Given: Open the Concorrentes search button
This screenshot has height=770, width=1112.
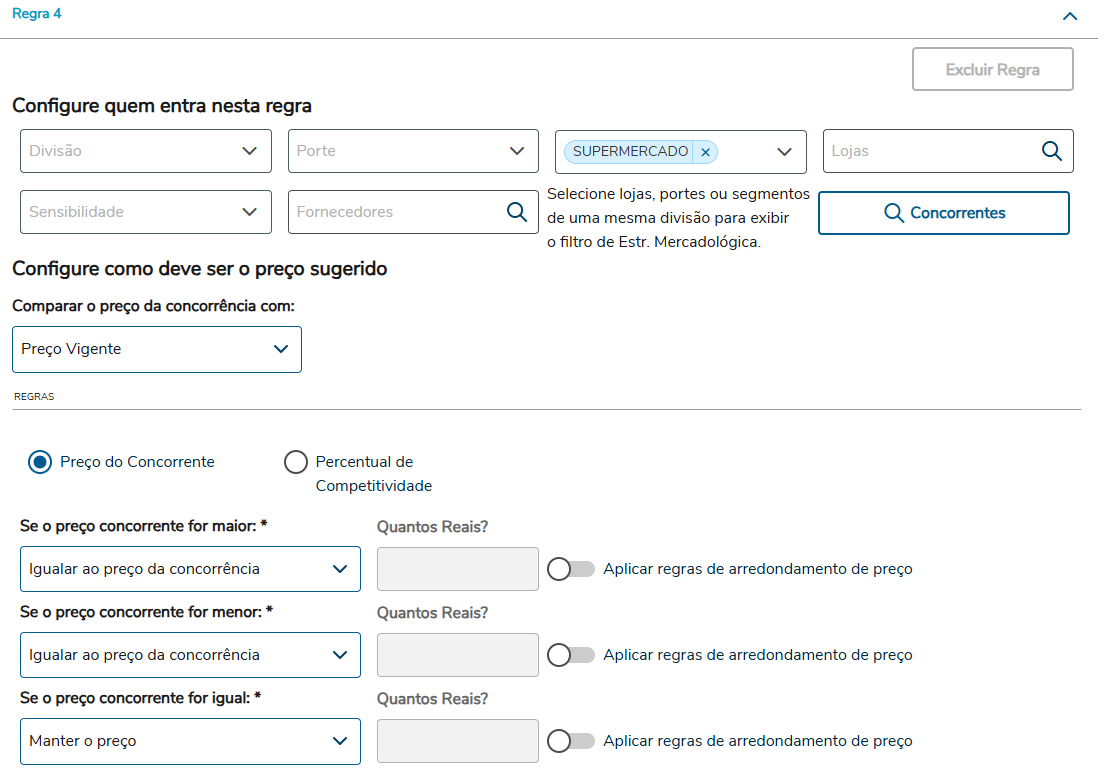Looking at the screenshot, I should coord(944,213).
